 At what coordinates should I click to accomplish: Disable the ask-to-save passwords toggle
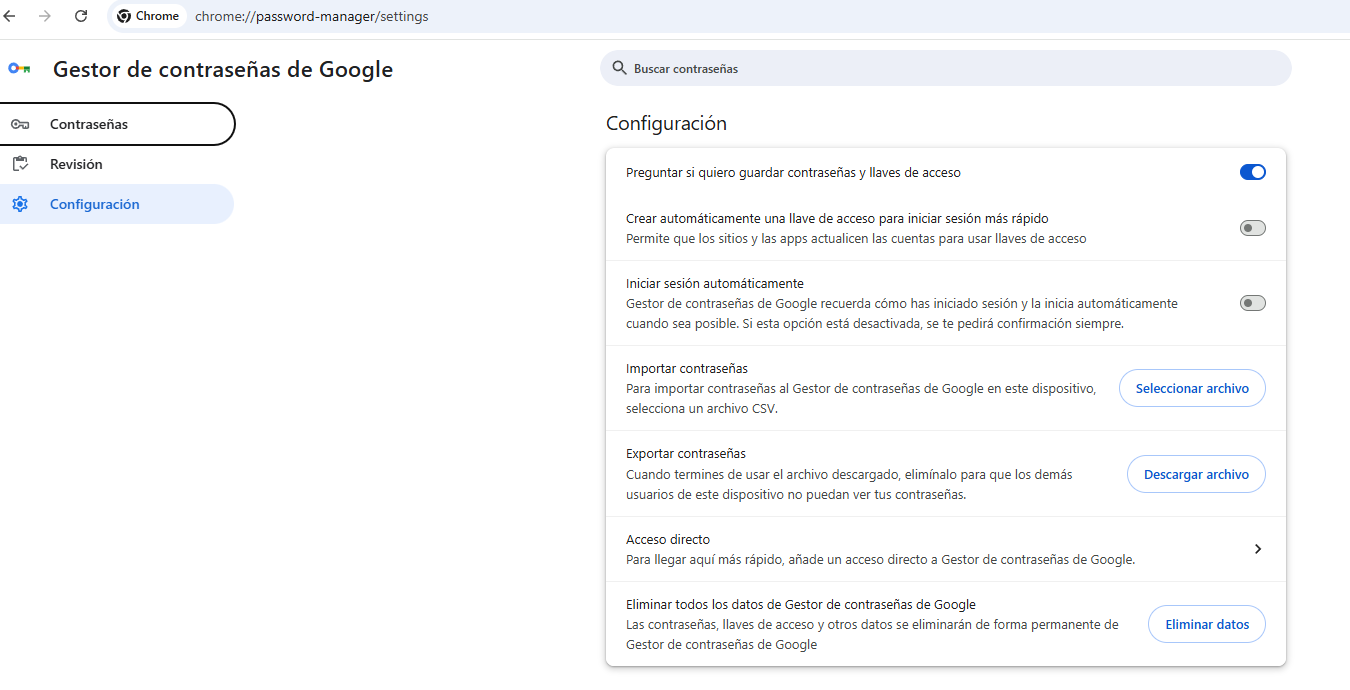1253,172
